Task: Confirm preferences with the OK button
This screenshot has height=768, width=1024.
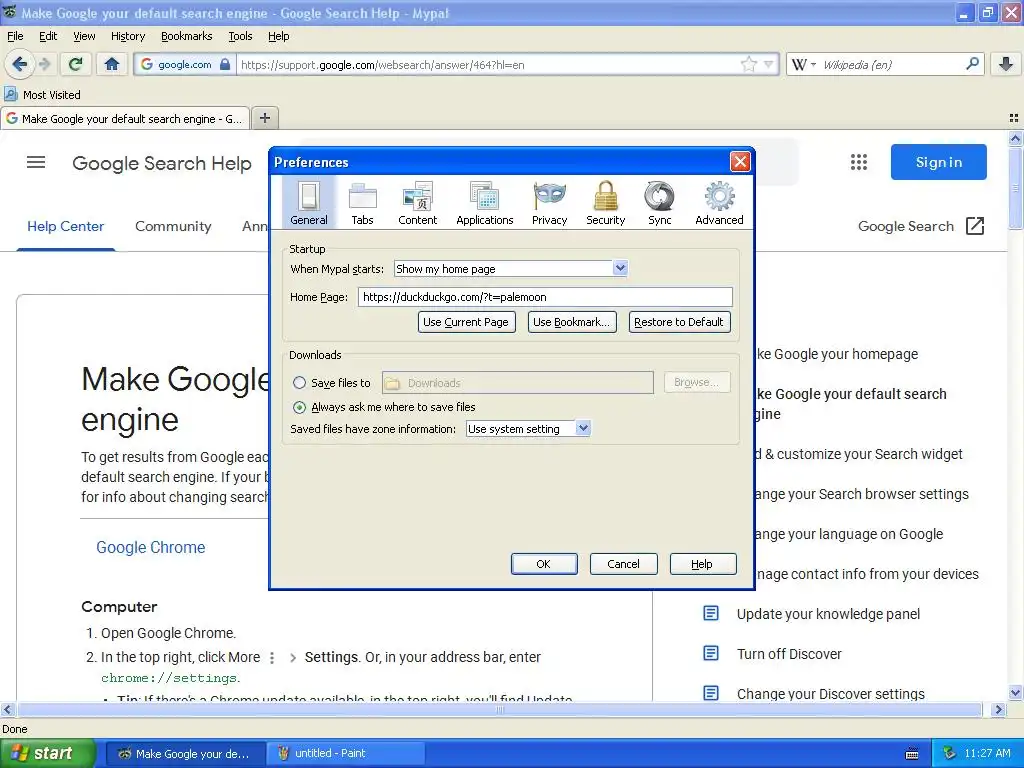Action: click(543, 564)
